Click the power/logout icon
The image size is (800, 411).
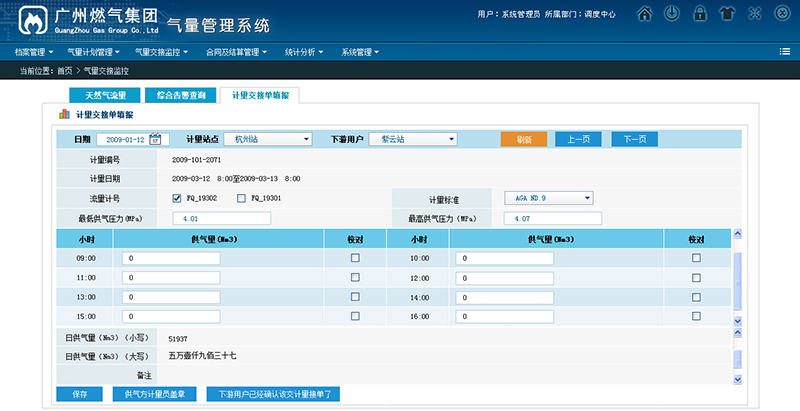point(674,15)
